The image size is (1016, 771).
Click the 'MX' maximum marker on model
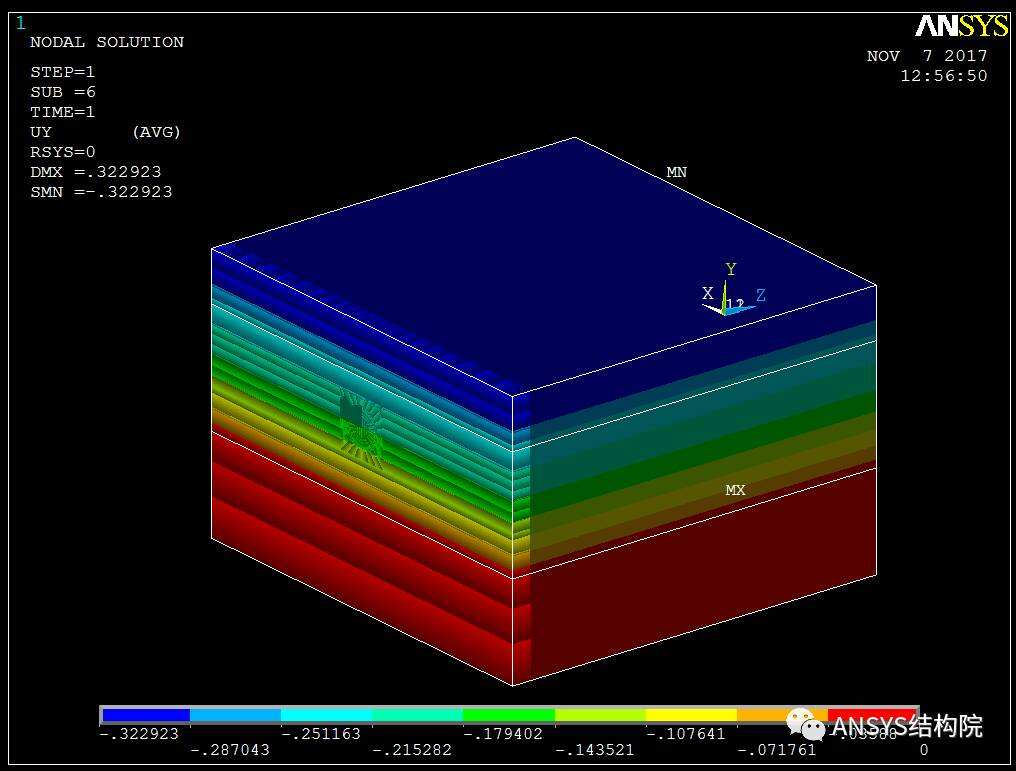coord(735,490)
